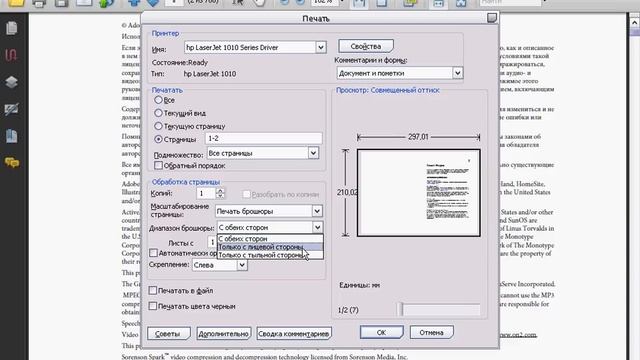Click the icon in Печать dialog title corner
The width and height of the screenshot is (640, 360).
pos(492,18)
